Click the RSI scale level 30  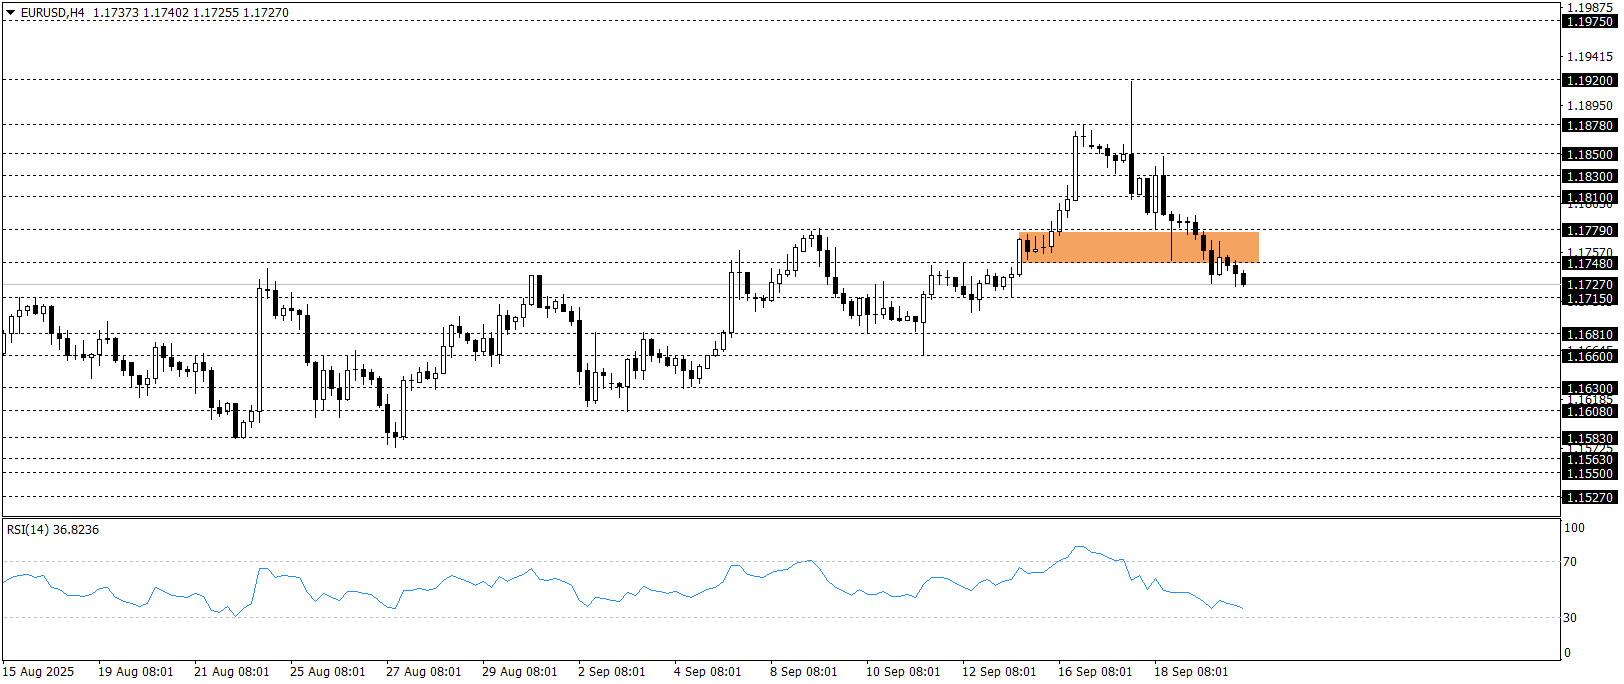point(1570,617)
